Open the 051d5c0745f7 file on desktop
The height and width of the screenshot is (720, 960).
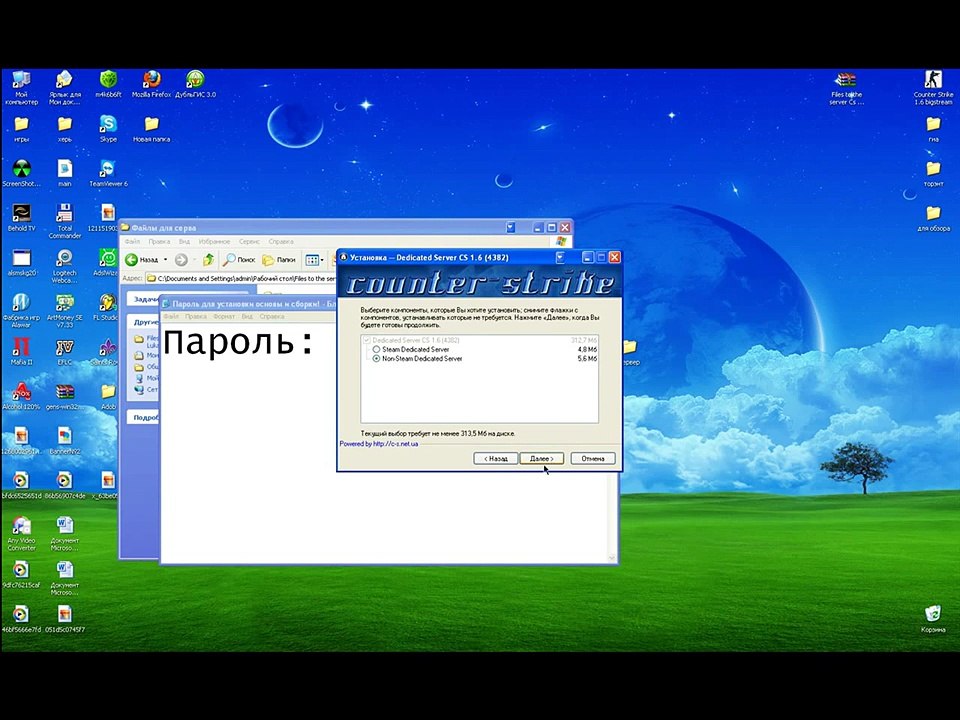pos(65,619)
